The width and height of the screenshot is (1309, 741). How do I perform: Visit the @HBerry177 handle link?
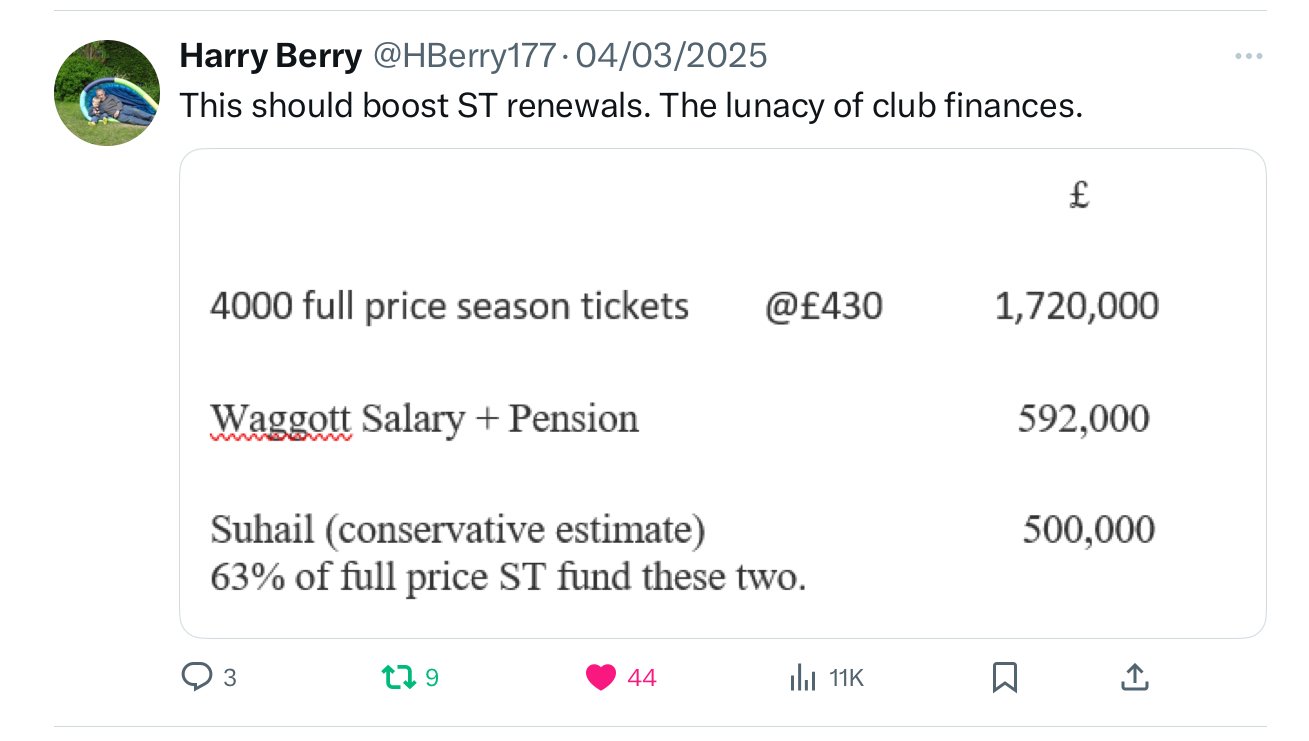click(x=463, y=56)
